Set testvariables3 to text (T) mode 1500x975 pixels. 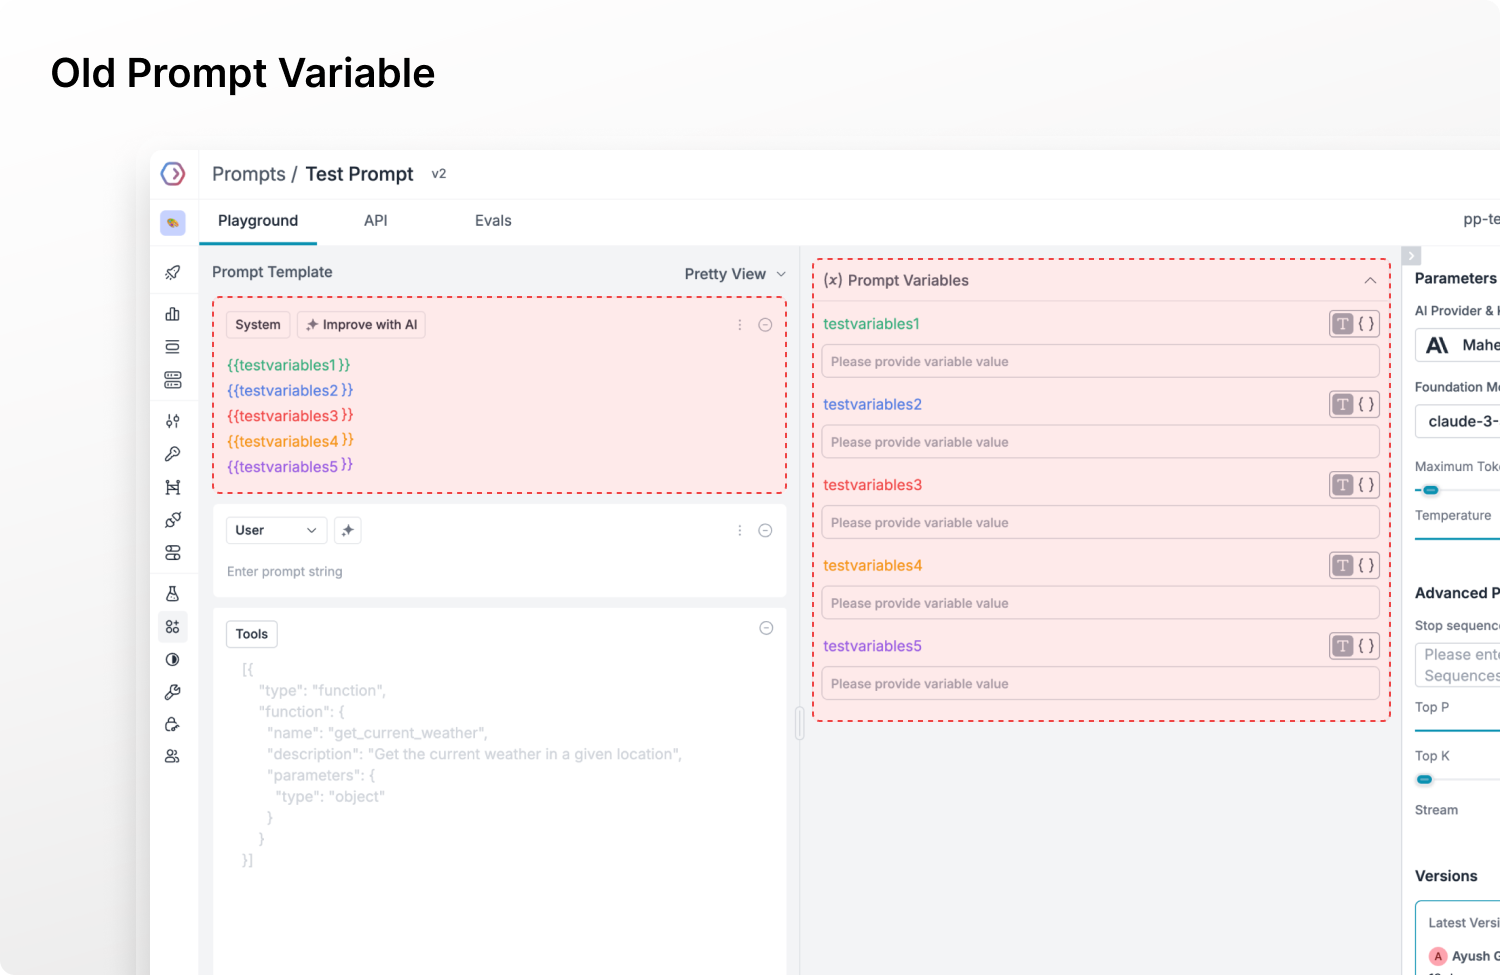tap(1342, 485)
